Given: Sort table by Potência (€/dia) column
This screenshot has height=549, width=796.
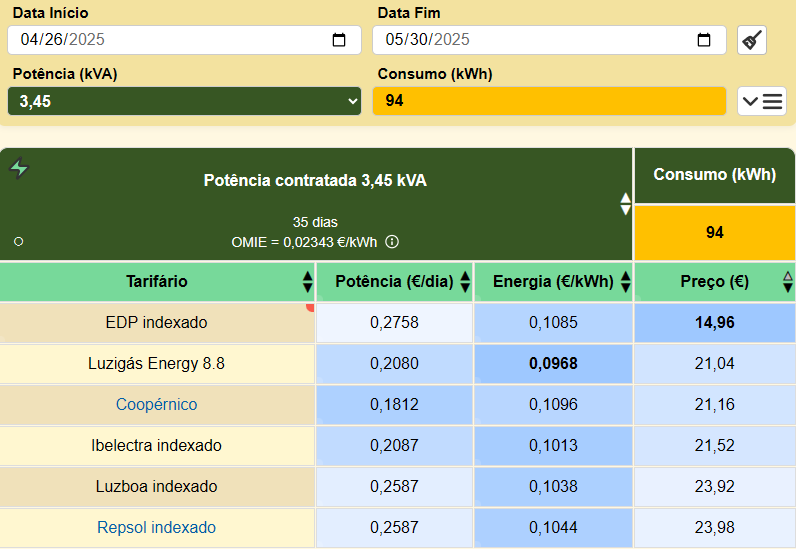Looking at the screenshot, I should point(465,281).
